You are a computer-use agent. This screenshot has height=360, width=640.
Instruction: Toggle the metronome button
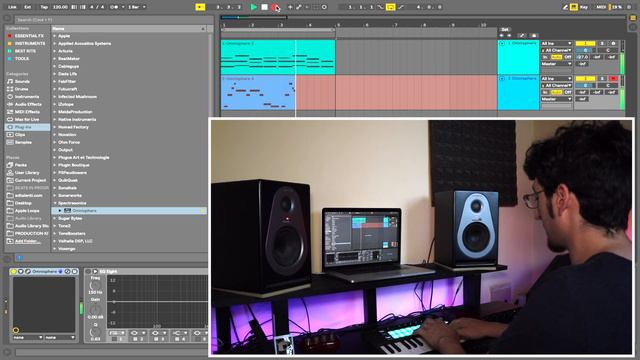[x=115, y=7]
